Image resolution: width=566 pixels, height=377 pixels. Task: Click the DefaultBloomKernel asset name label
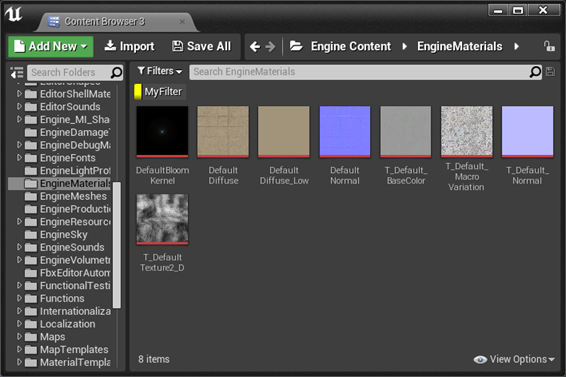(x=162, y=176)
